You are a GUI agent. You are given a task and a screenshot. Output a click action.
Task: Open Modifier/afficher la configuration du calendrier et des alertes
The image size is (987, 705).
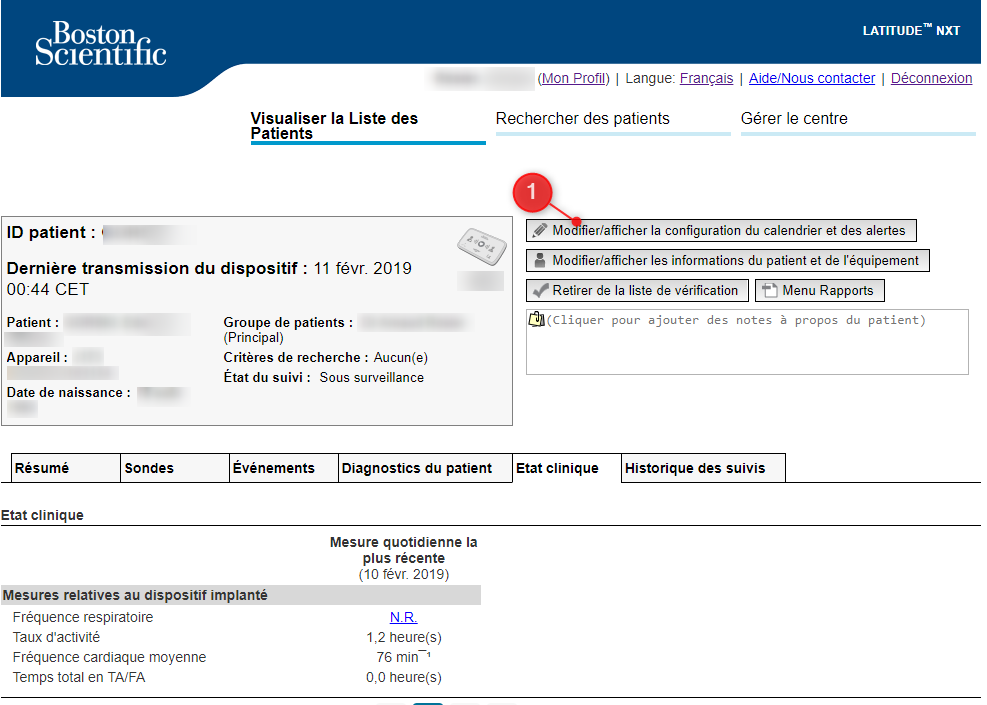721,230
